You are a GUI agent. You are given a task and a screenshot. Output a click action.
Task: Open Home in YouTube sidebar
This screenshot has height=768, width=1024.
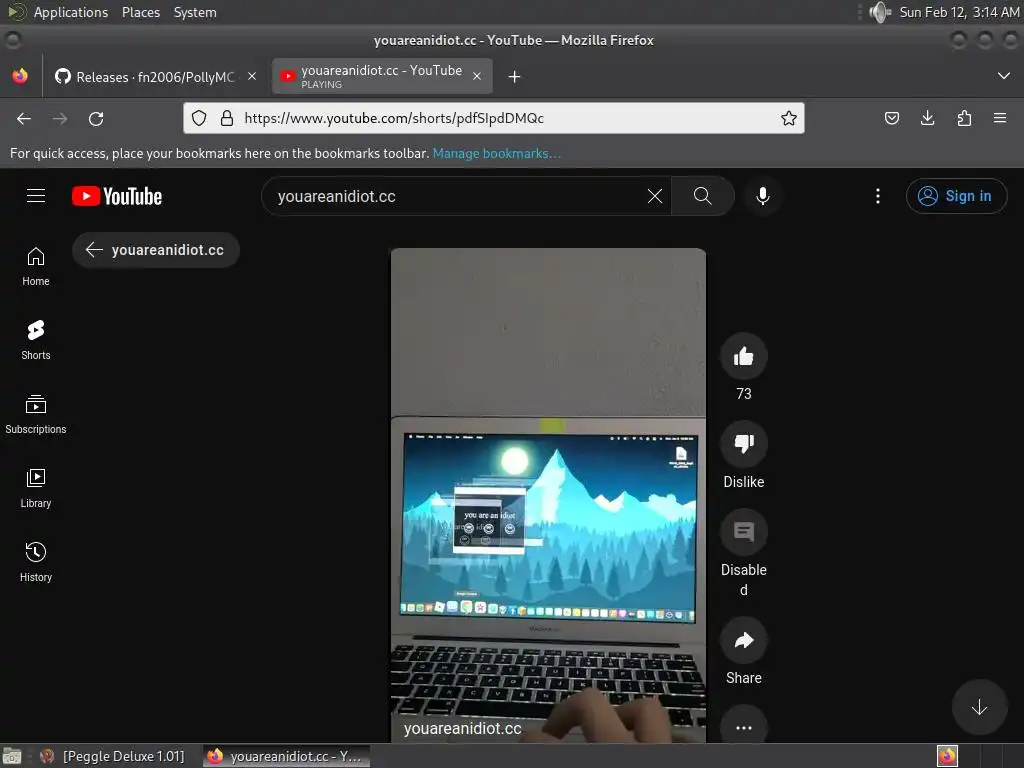[36, 266]
